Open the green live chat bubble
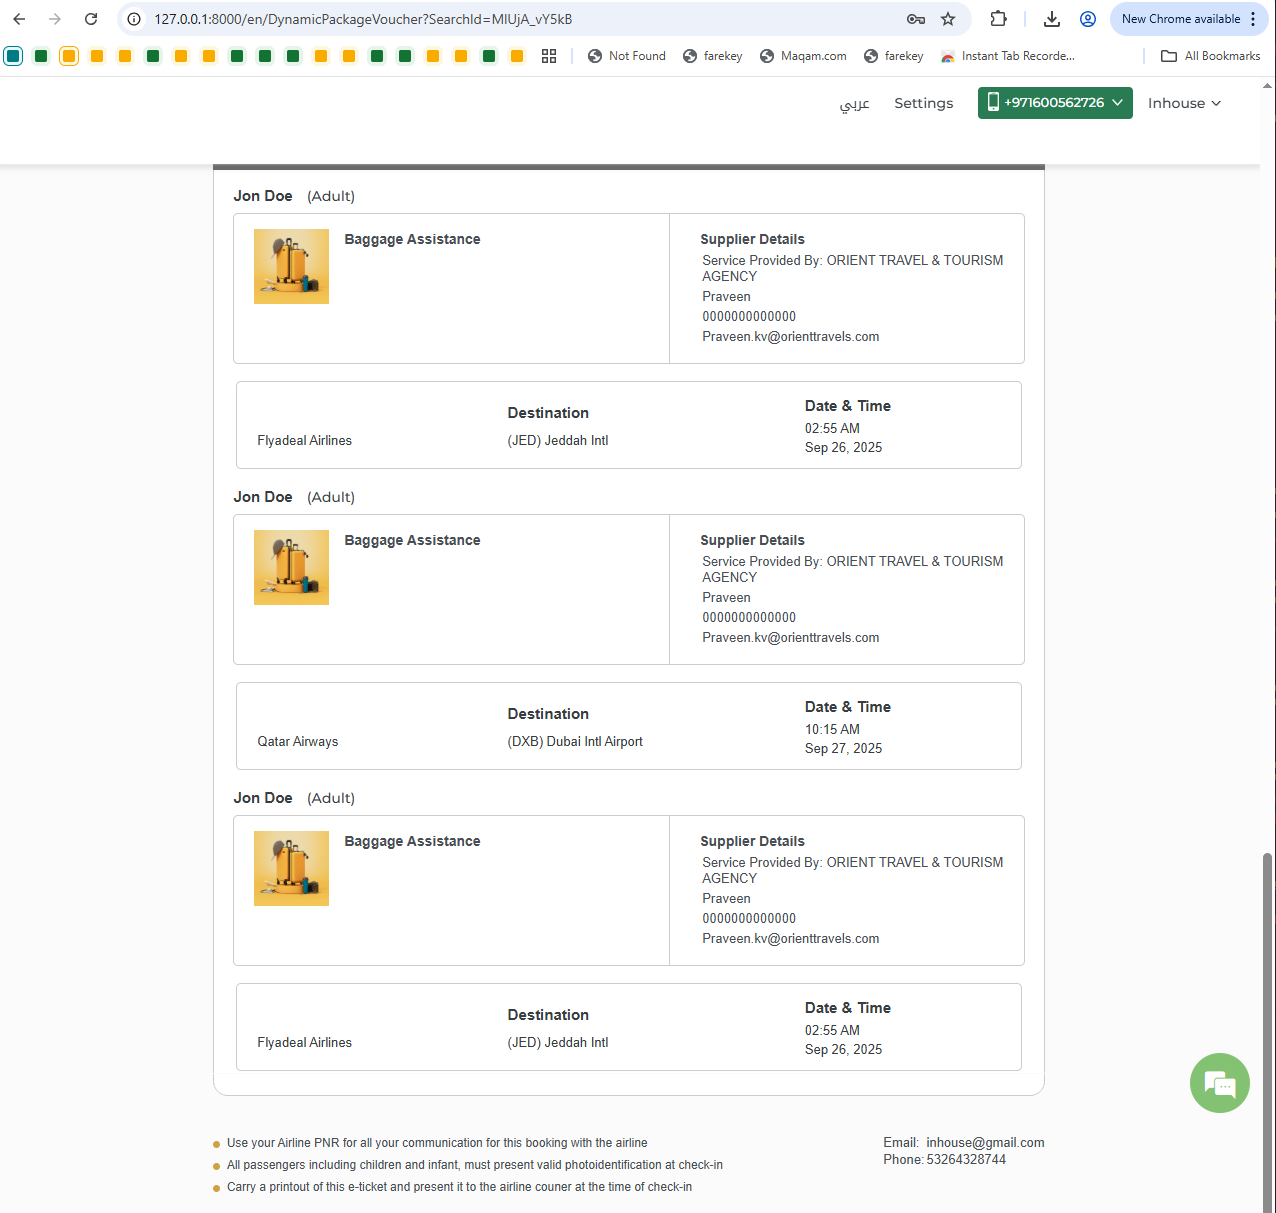This screenshot has width=1276, height=1213. (1219, 1083)
